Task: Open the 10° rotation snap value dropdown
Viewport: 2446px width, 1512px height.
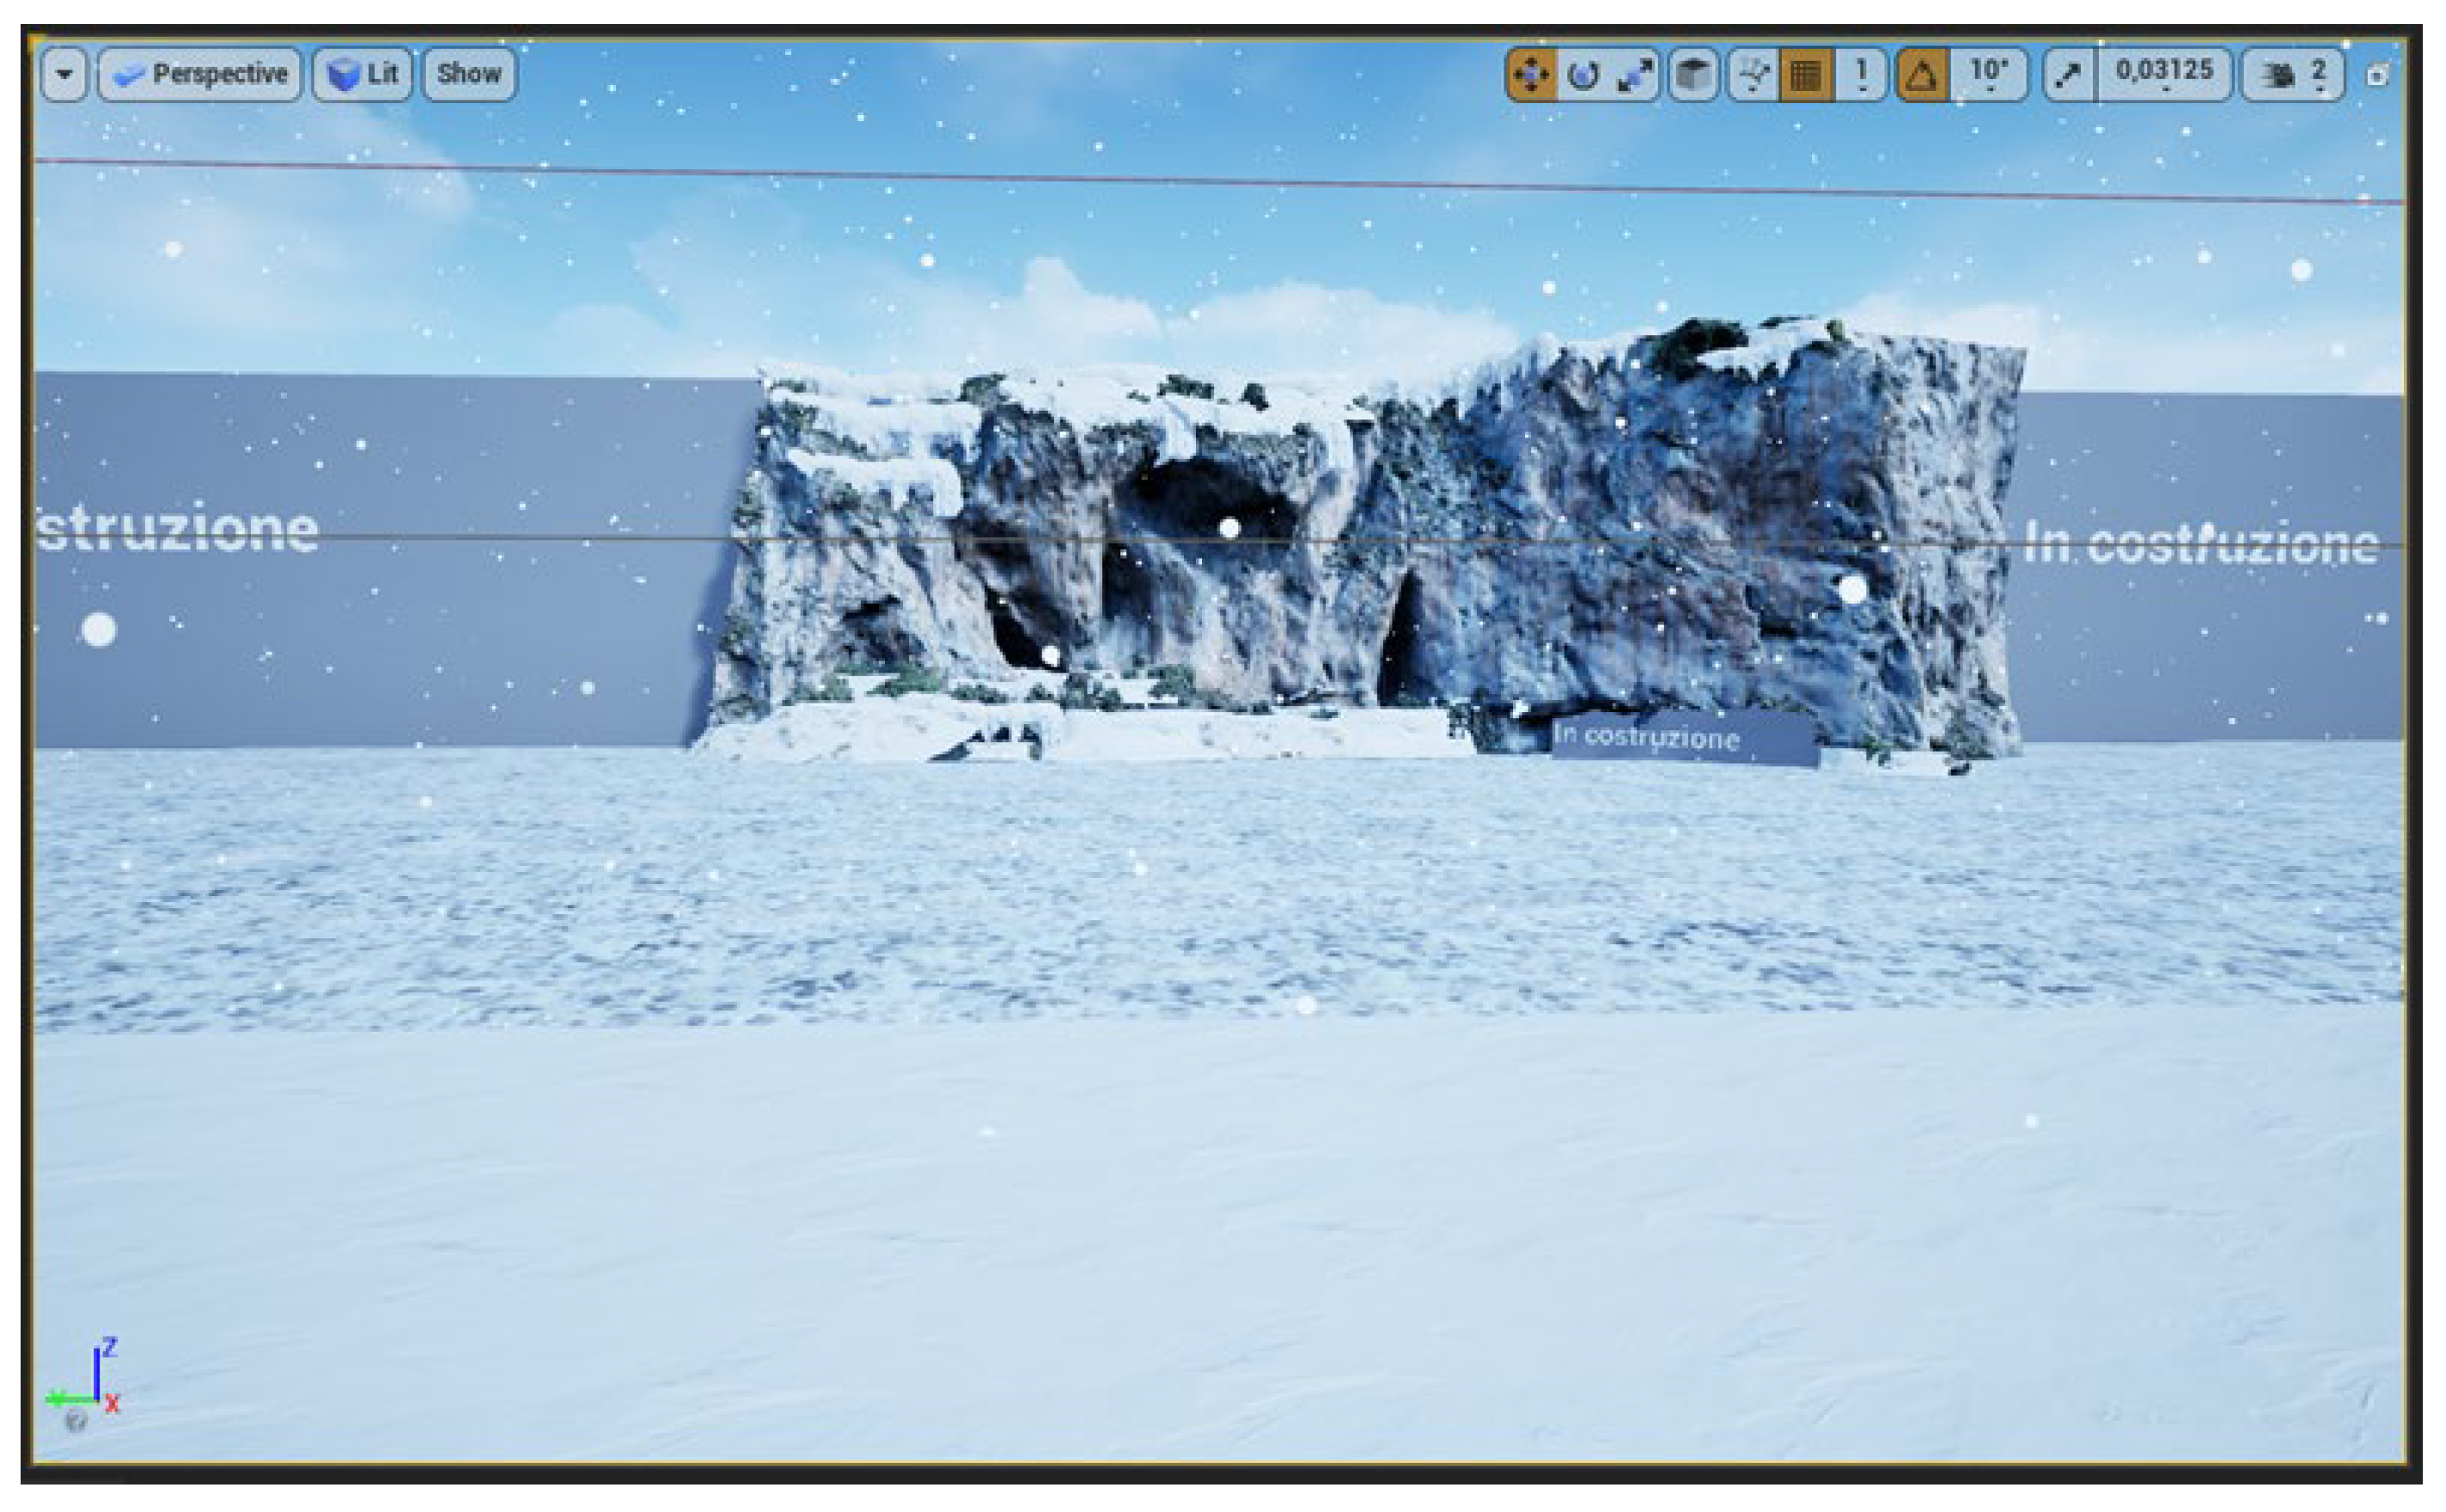Action: coord(1988,75)
